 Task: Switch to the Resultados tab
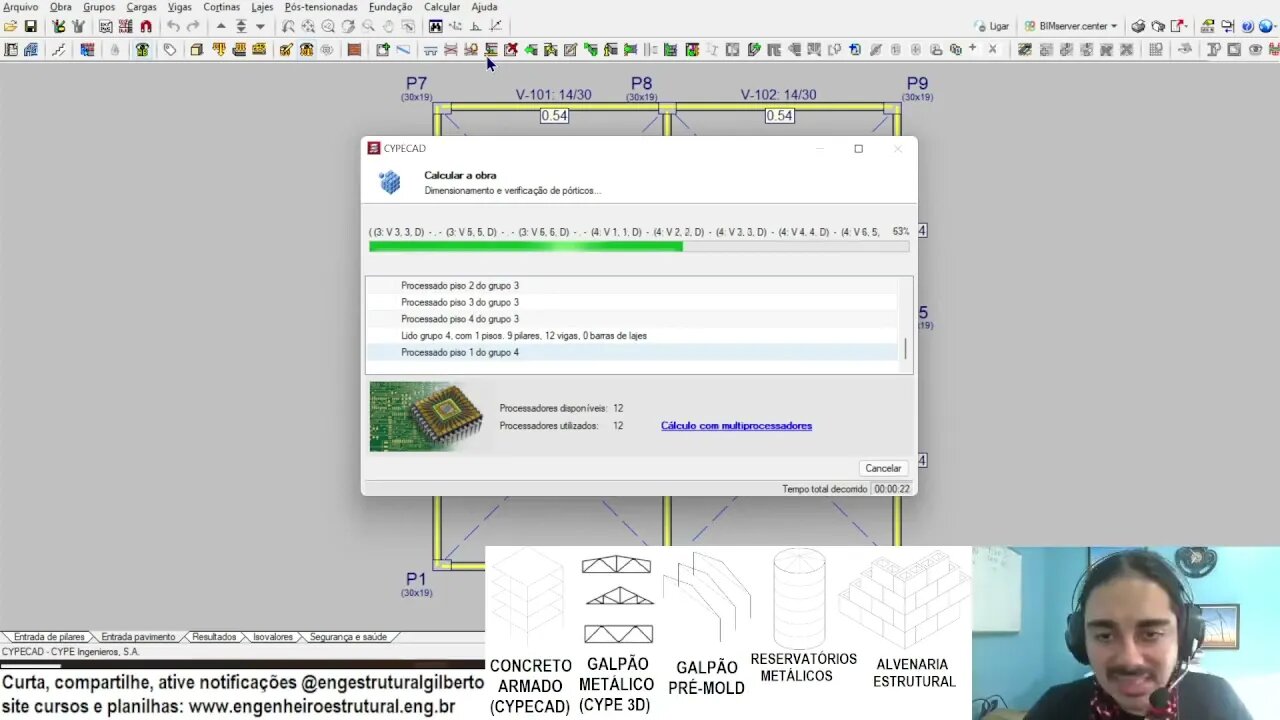(x=214, y=637)
